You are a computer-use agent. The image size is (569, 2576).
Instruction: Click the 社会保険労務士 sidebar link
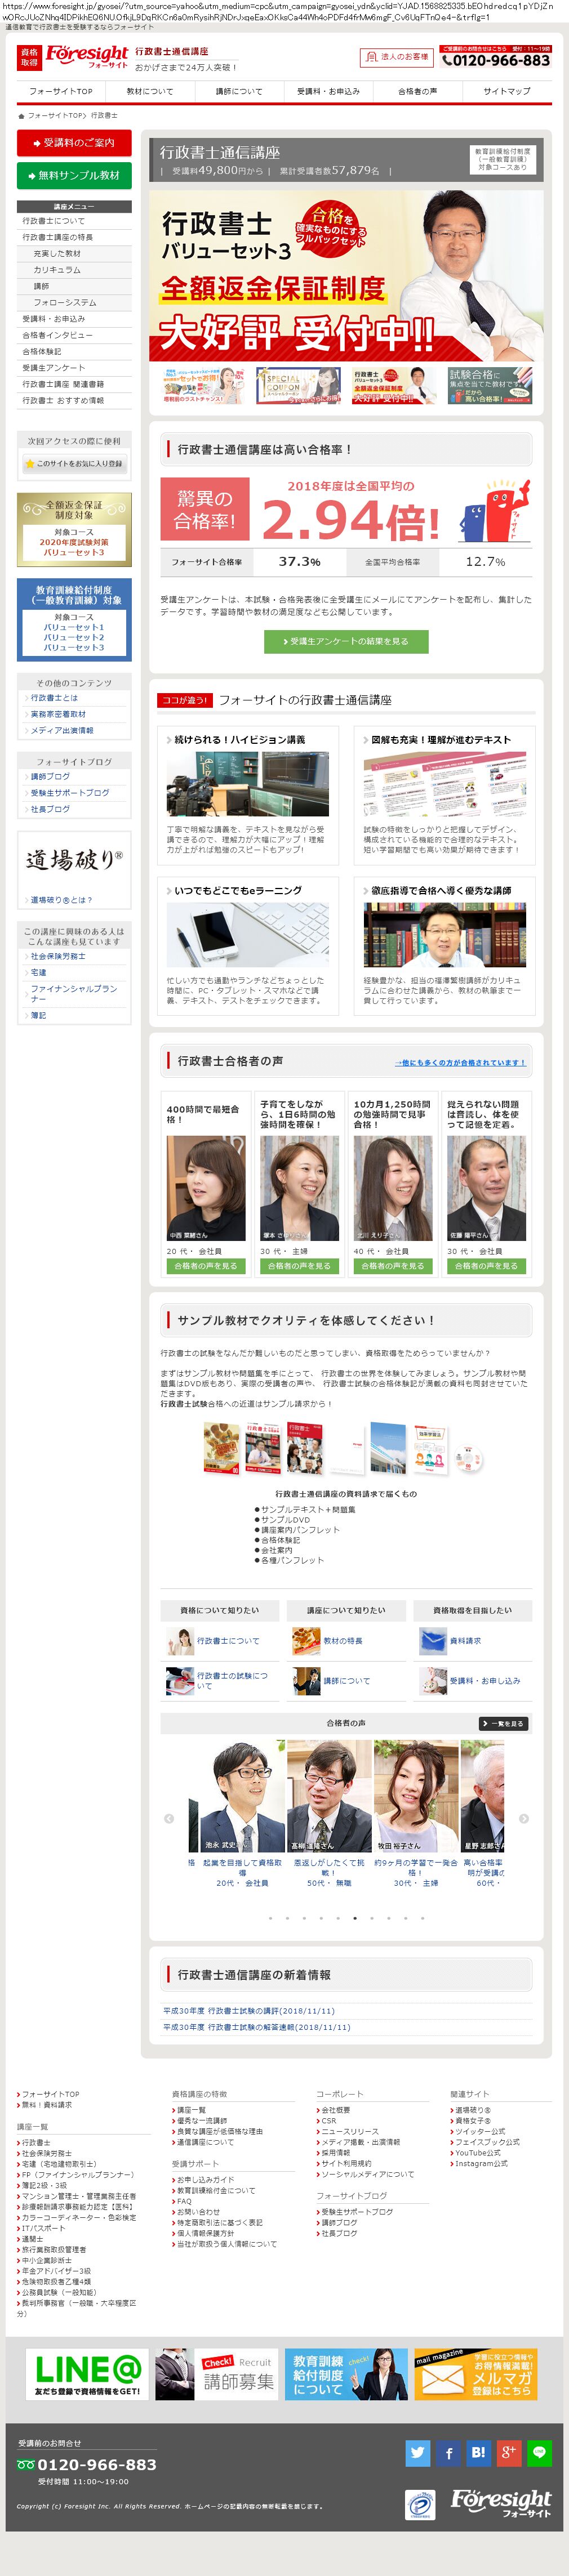pos(58,956)
